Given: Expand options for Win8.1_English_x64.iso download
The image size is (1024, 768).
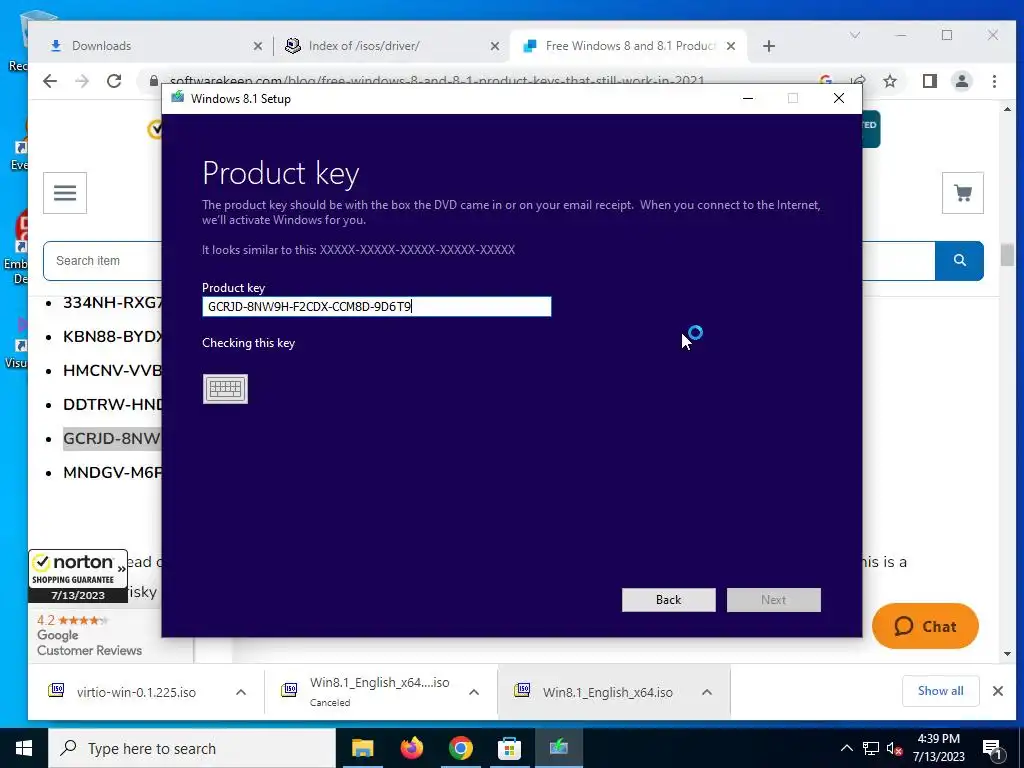Looking at the screenshot, I should click(707, 692).
